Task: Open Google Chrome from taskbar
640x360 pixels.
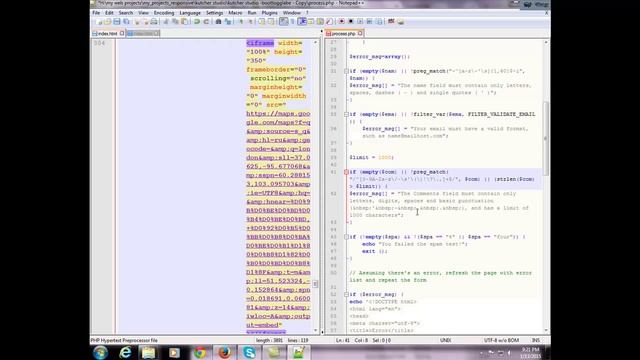Action: (200, 352)
